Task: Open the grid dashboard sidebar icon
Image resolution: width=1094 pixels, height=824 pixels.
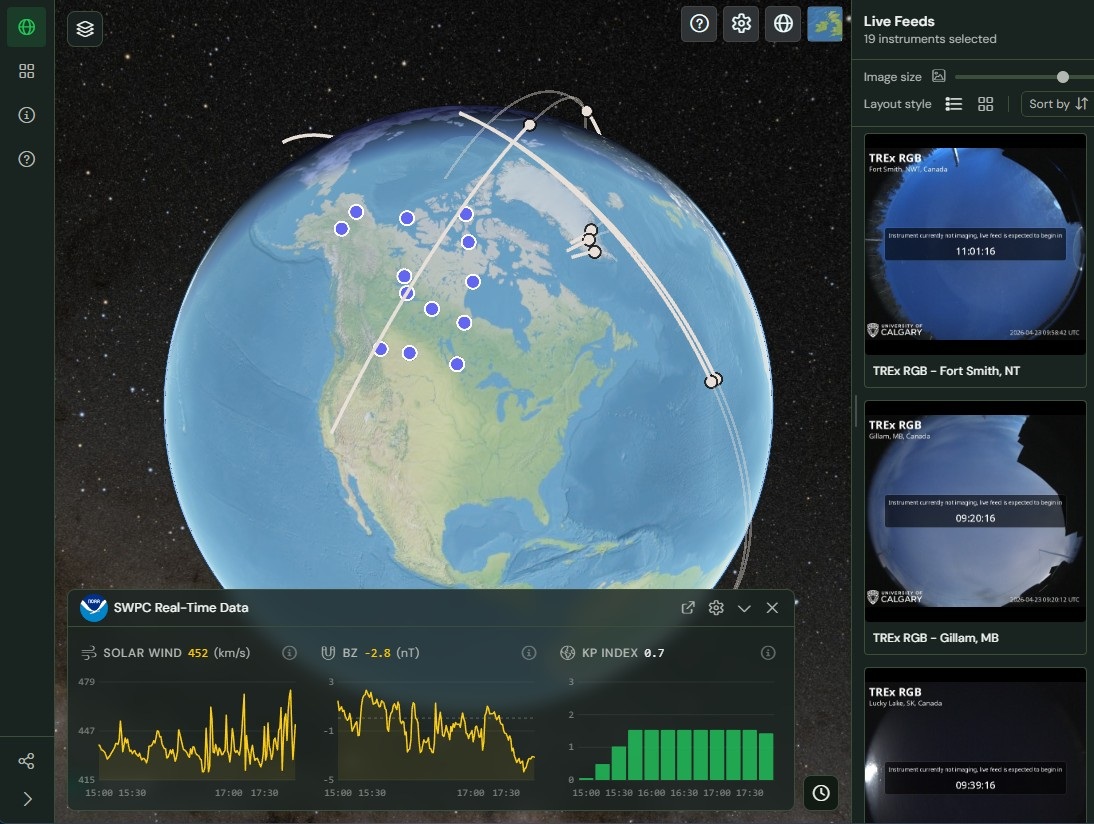Action: [27, 71]
